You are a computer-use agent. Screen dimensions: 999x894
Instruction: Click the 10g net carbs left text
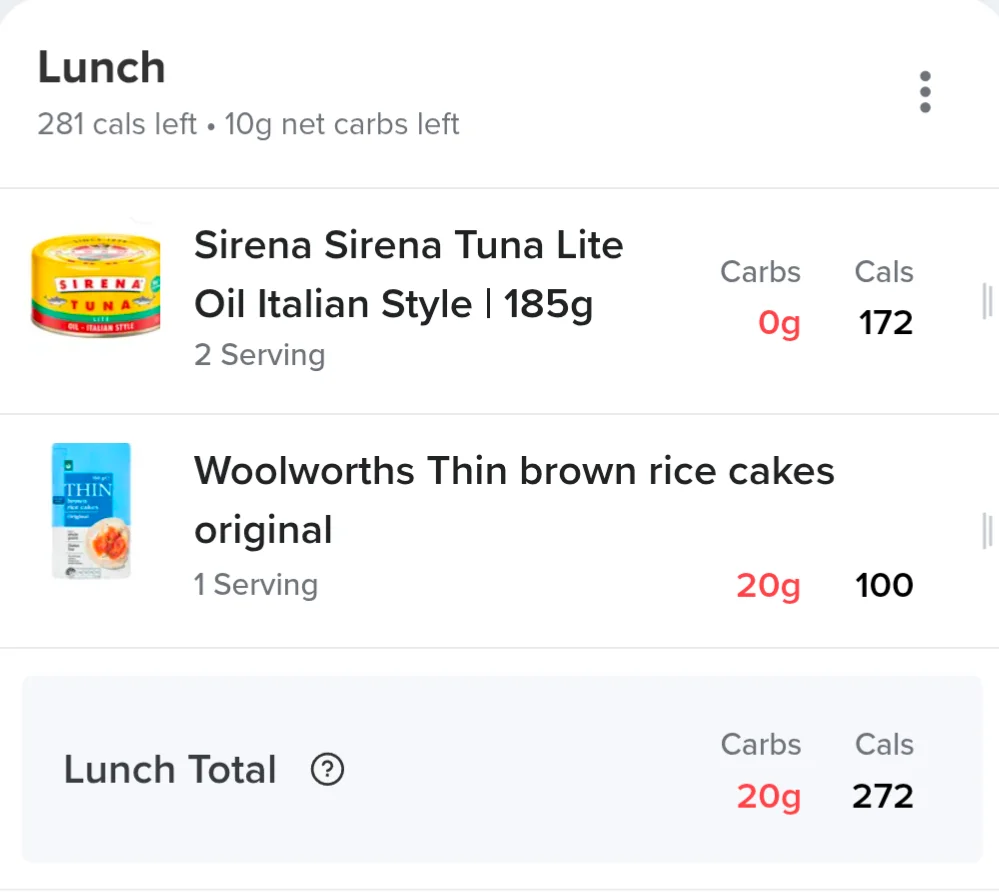tap(341, 124)
